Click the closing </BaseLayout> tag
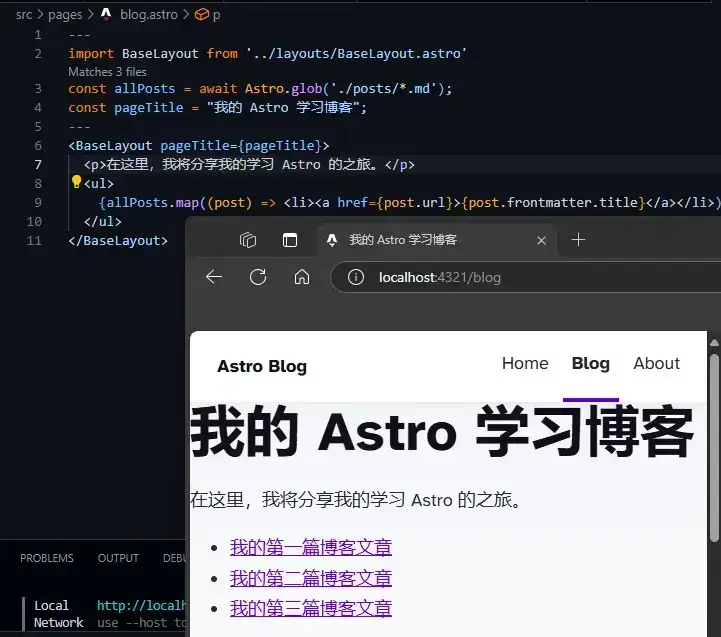Screen dimensions: 721x637 click(118, 241)
